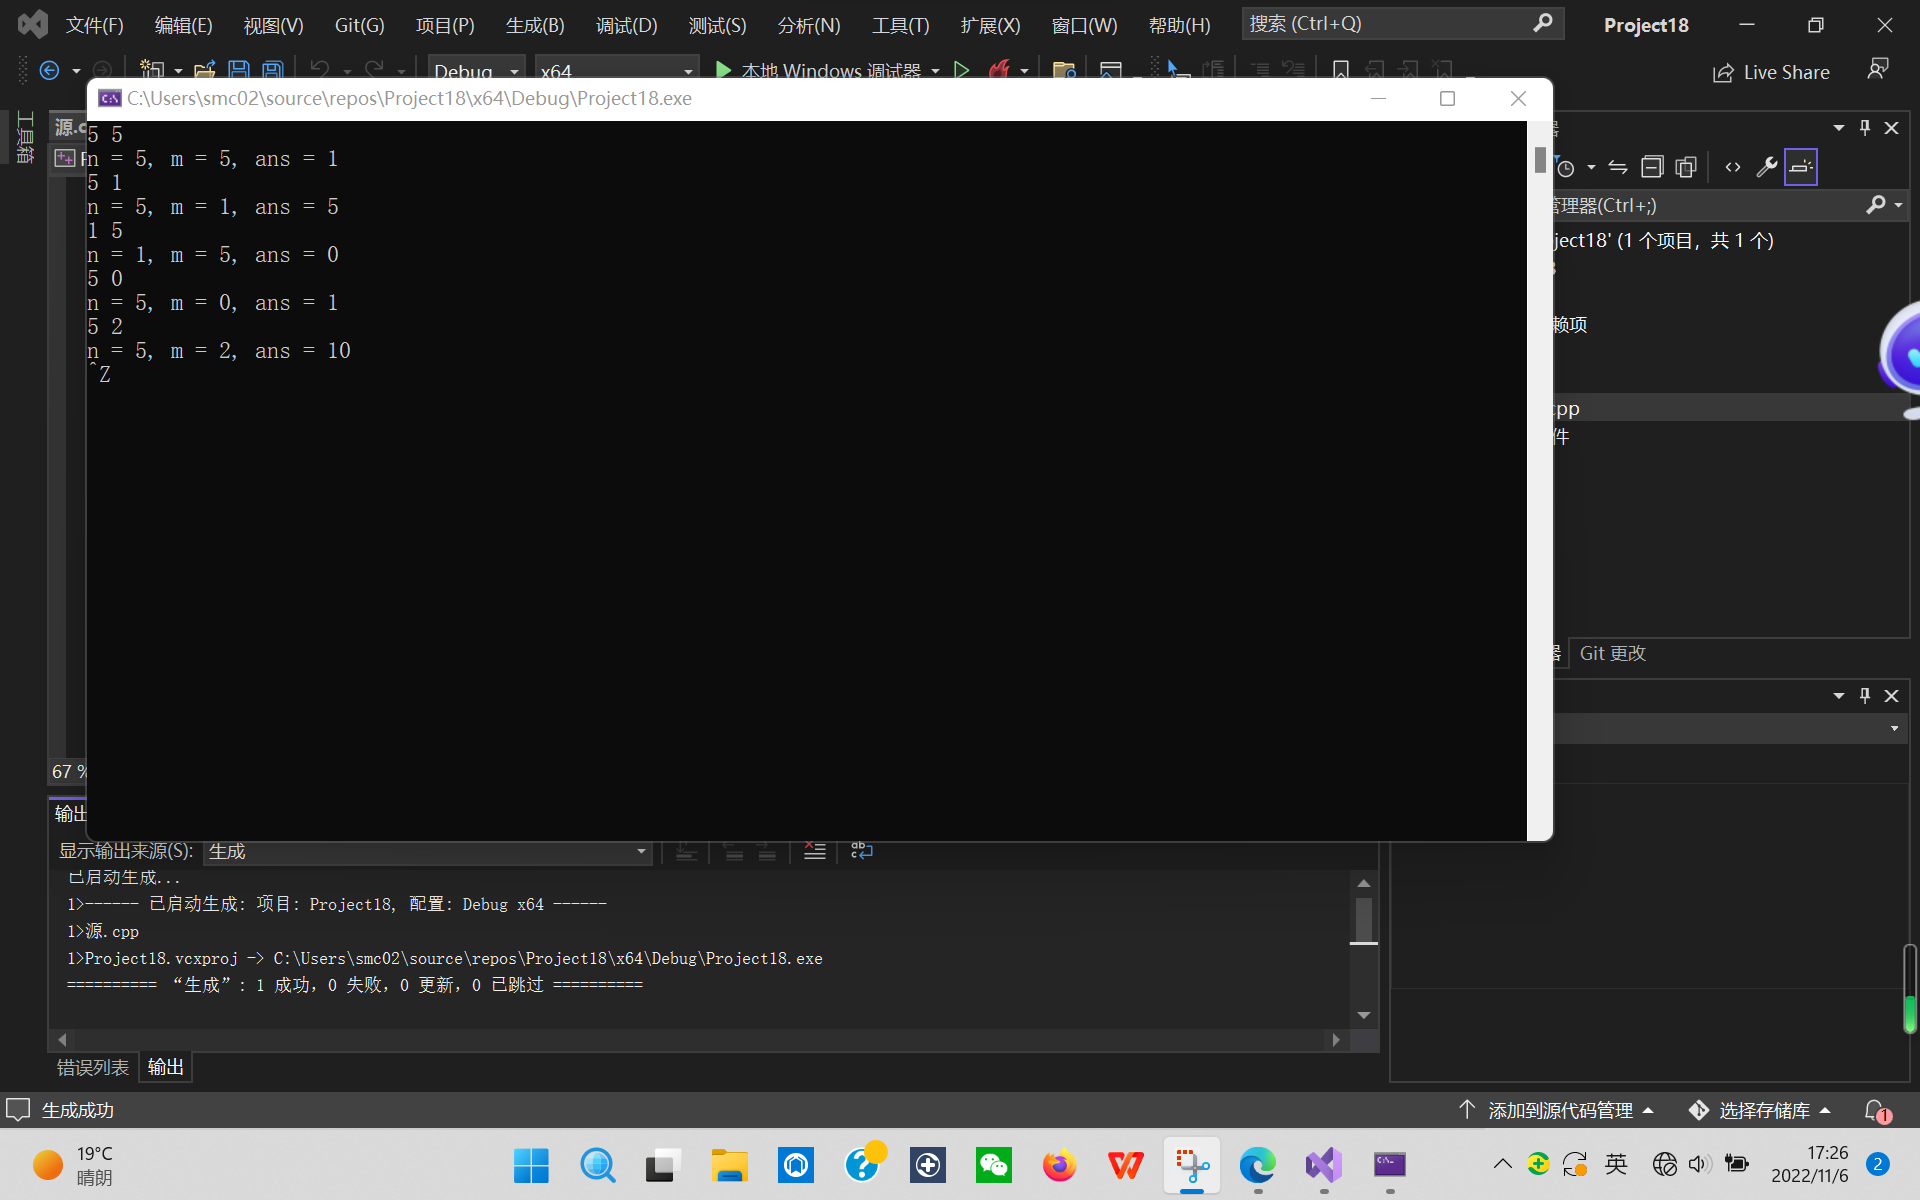1920x1200 pixels.
Task: Click the Show All Files icon
Action: (x=1686, y=167)
